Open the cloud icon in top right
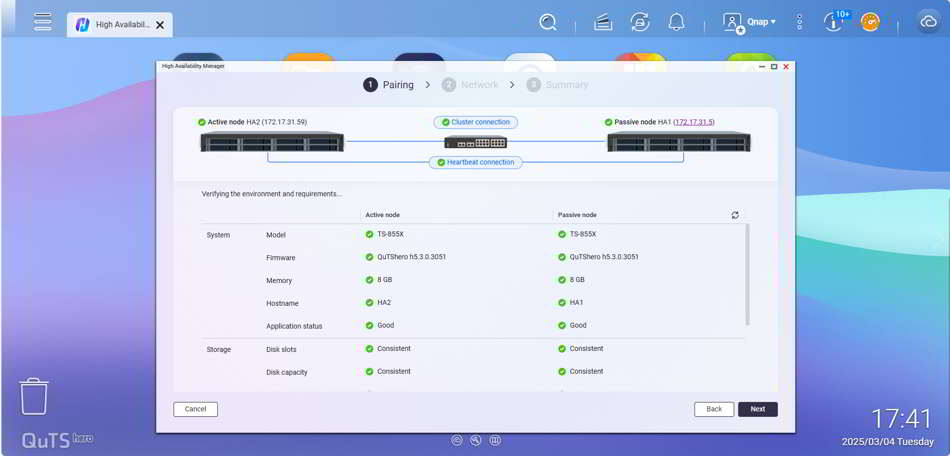The width and height of the screenshot is (950, 456). [x=928, y=22]
